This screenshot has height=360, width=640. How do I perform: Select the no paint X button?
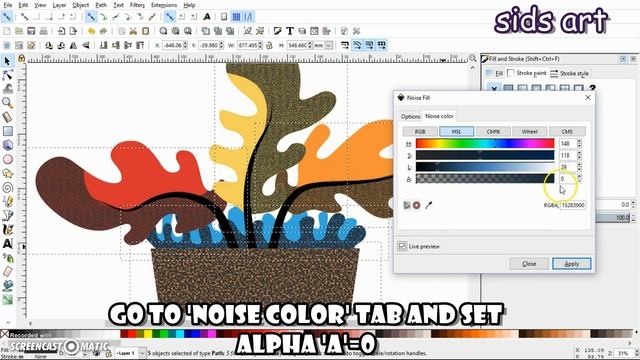point(494,88)
